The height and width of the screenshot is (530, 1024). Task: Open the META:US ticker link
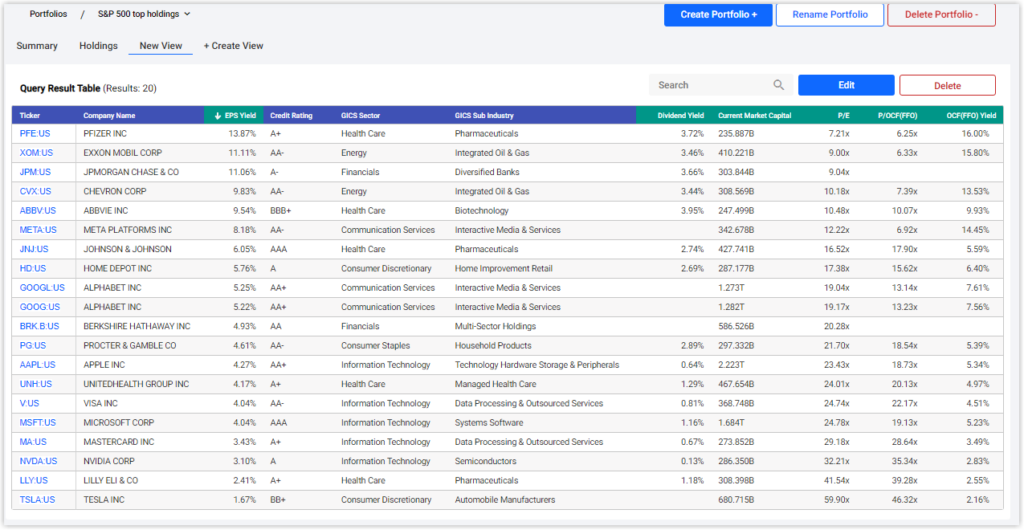pos(39,230)
